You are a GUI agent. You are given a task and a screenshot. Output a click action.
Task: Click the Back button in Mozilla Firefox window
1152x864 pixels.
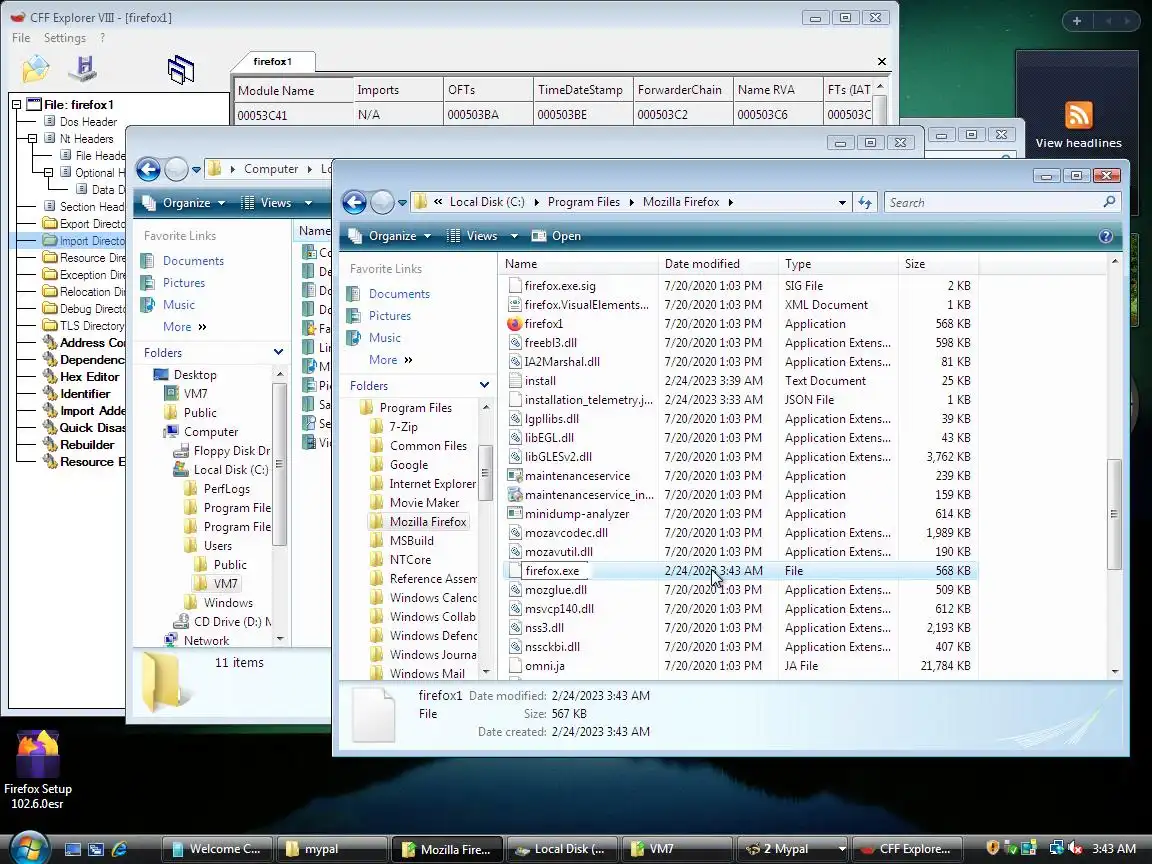pos(354,202)
